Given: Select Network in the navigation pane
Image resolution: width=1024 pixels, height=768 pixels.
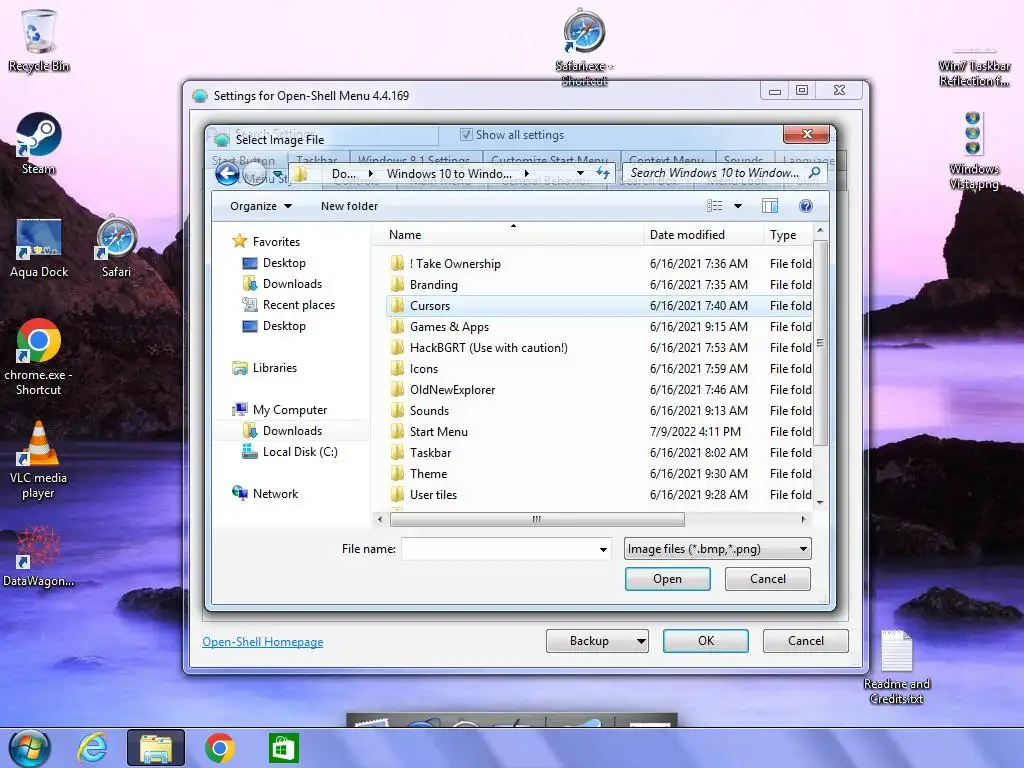Looking at the screenshot, I should coord(265,494).
